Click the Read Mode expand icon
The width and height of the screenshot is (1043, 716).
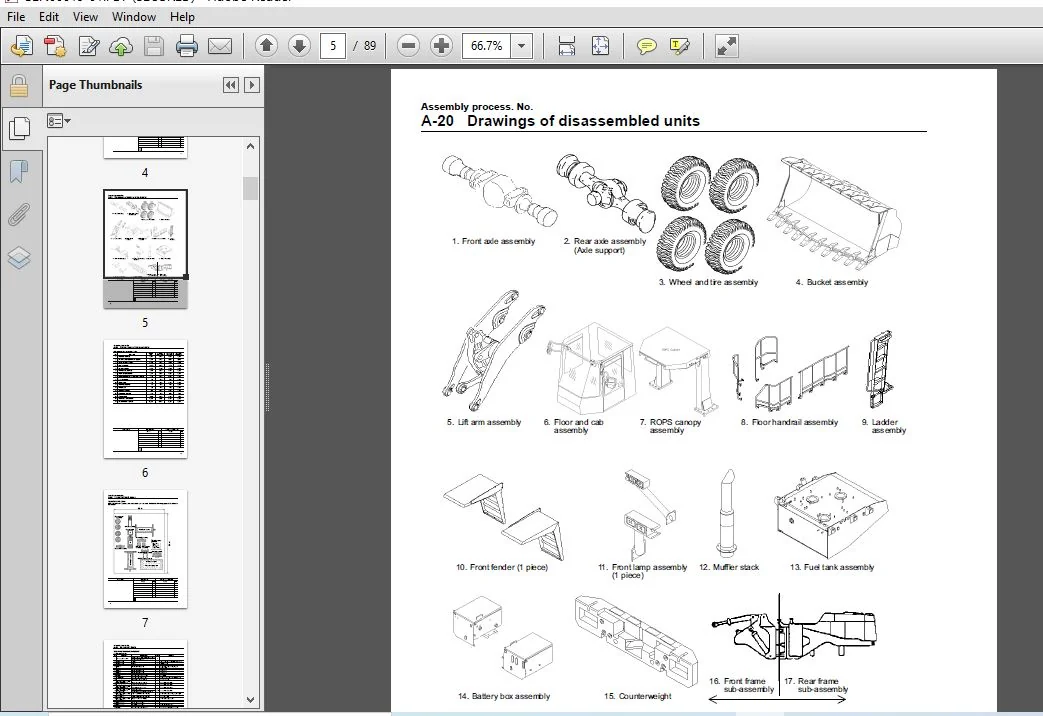point(726,46)
